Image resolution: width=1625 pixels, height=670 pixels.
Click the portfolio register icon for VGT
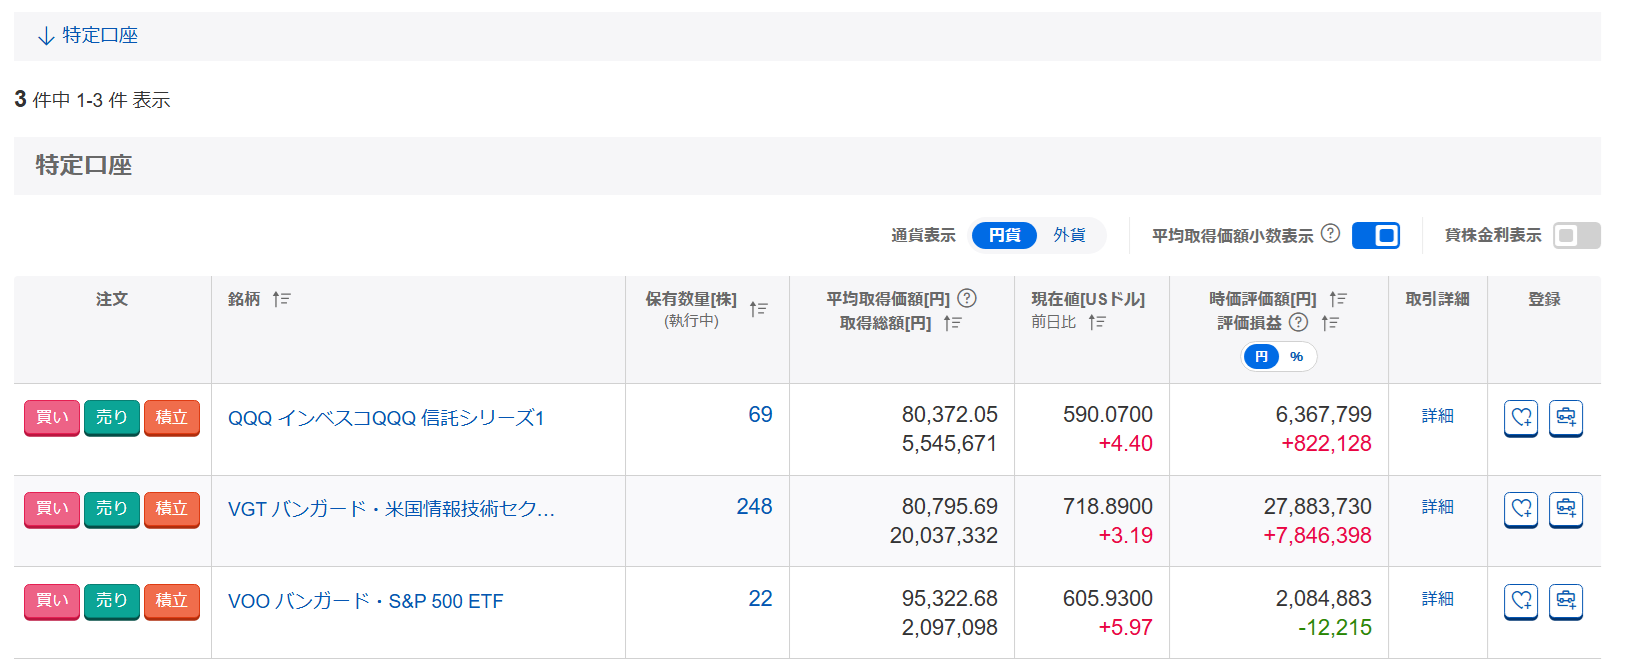[1565, 509]
